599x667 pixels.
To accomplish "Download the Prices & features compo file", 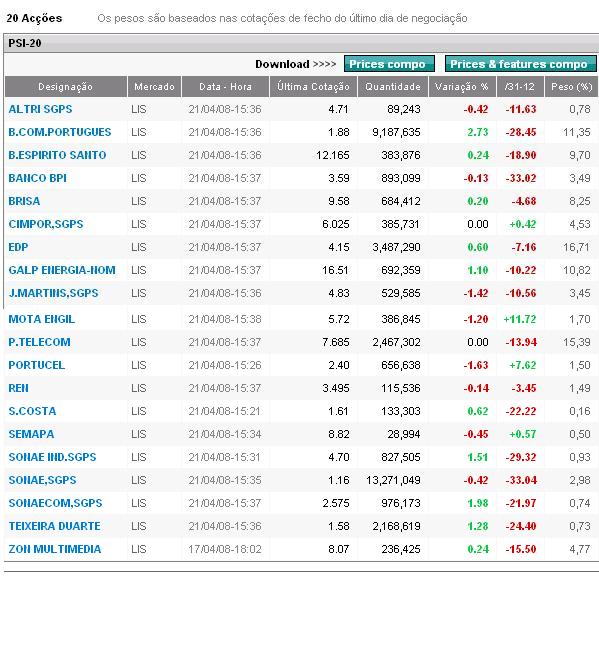I will [x=520, y=64].
